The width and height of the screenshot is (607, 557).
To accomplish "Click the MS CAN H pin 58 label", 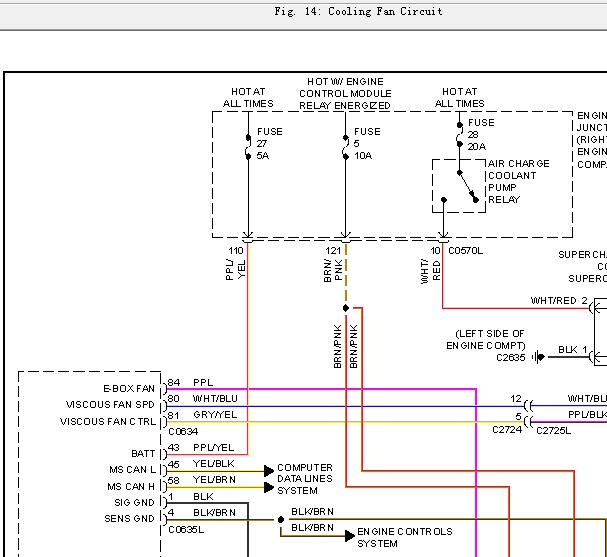I will pyautogui.click(x=131, y=486).
